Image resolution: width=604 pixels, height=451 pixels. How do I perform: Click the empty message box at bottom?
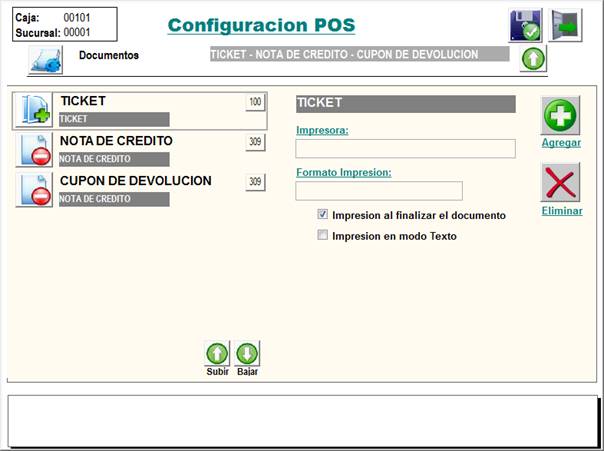click(x=303, y=421)
